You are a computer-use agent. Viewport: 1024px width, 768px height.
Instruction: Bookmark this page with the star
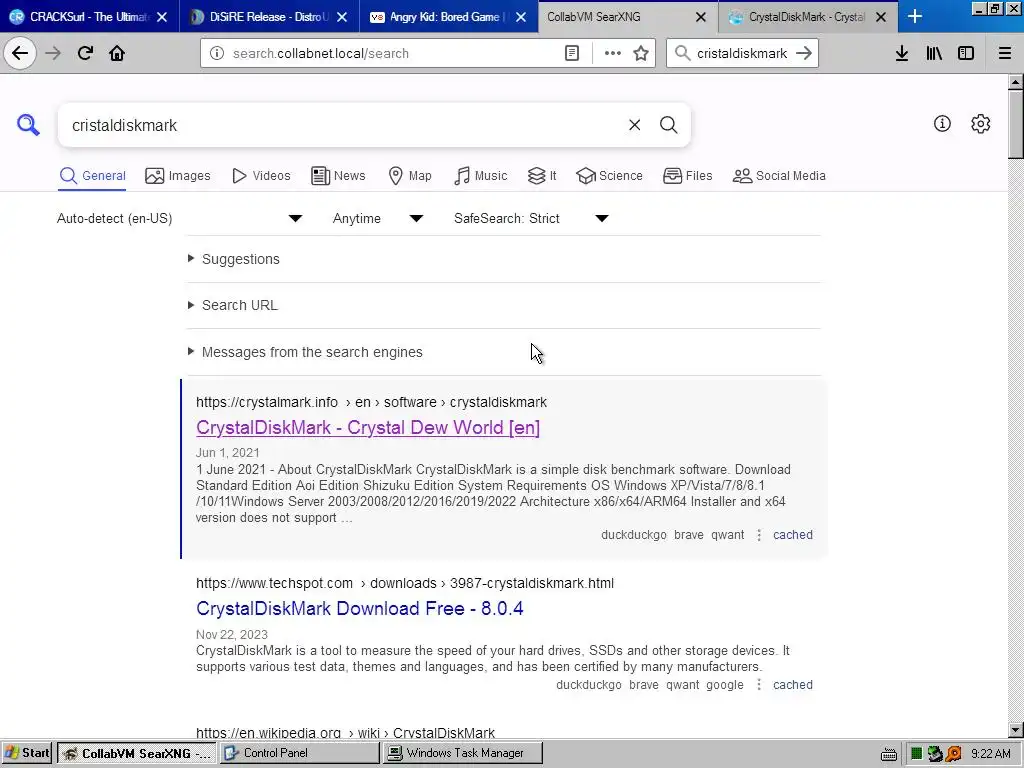pos(641,53)
